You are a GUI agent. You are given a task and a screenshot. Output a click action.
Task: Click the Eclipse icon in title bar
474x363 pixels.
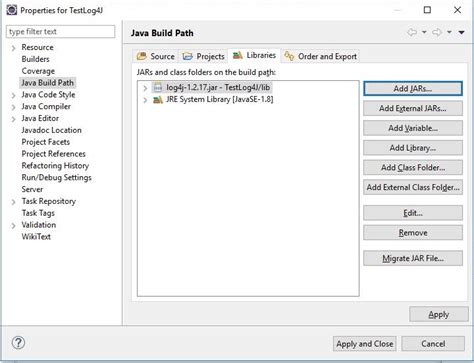click(x=12, y=10)
